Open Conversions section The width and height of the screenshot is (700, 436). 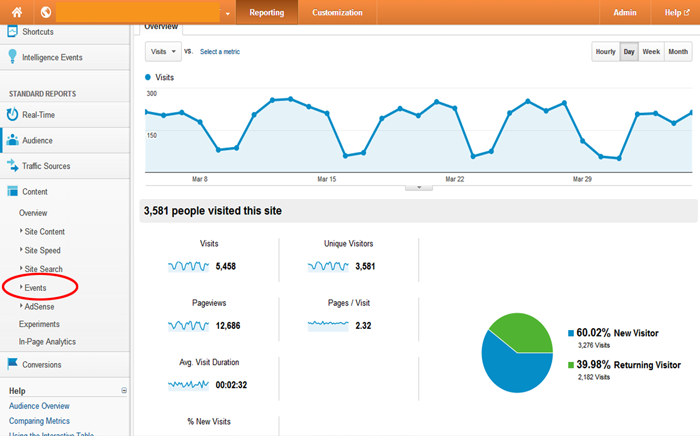tap(42, 365)
